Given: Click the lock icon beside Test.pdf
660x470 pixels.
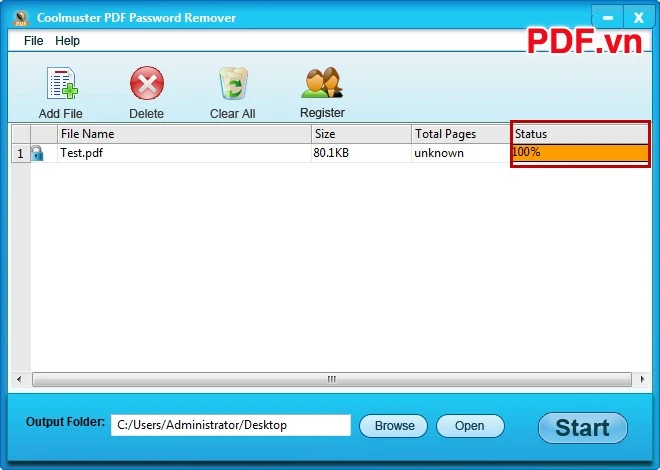Looking at the screenshot, I should point(37,153).
